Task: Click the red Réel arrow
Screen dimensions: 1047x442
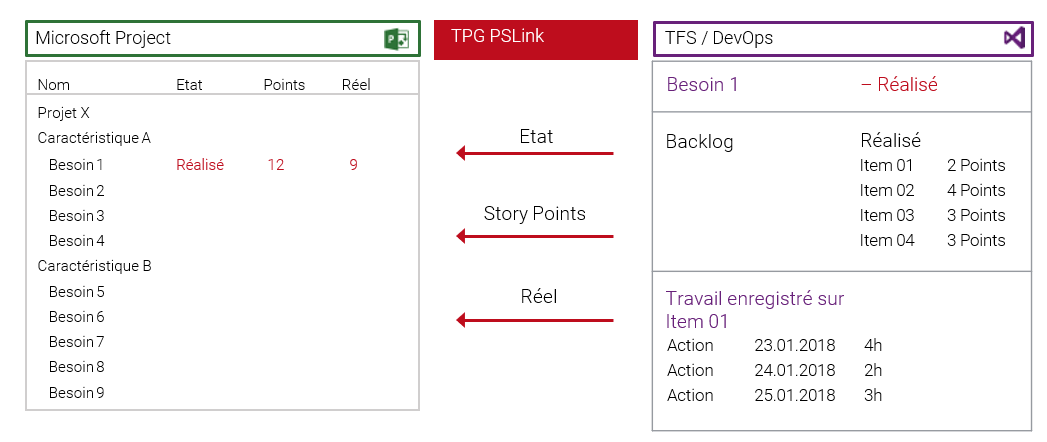Action: click(534, 320)
